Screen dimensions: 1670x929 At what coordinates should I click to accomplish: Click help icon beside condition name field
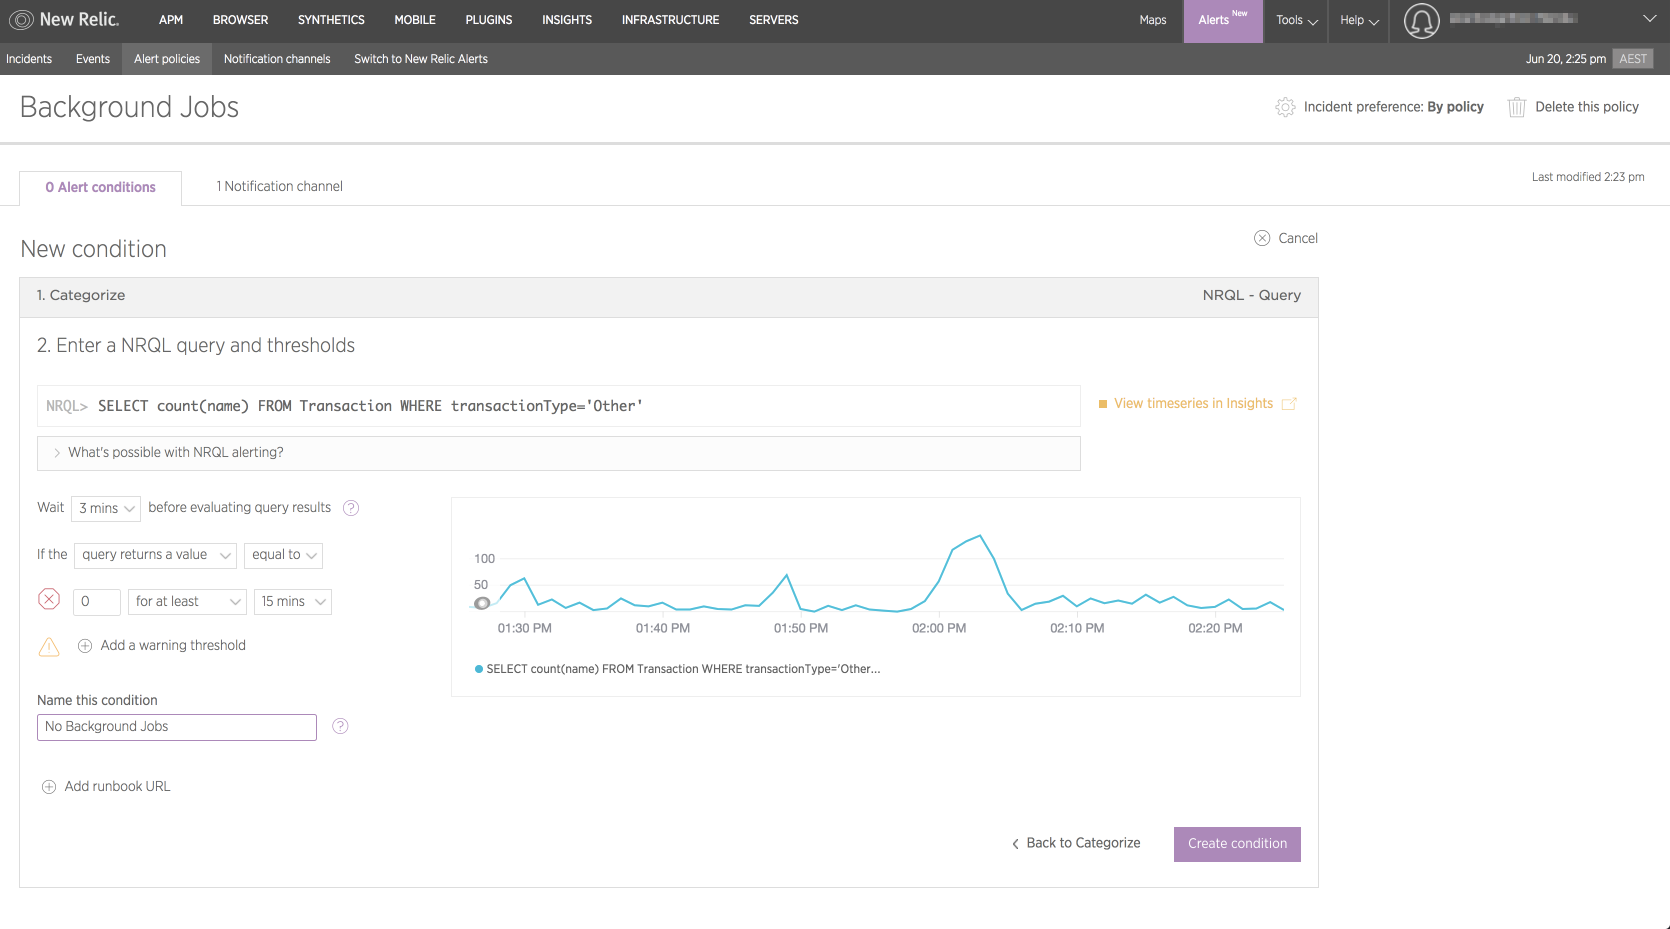340,726
